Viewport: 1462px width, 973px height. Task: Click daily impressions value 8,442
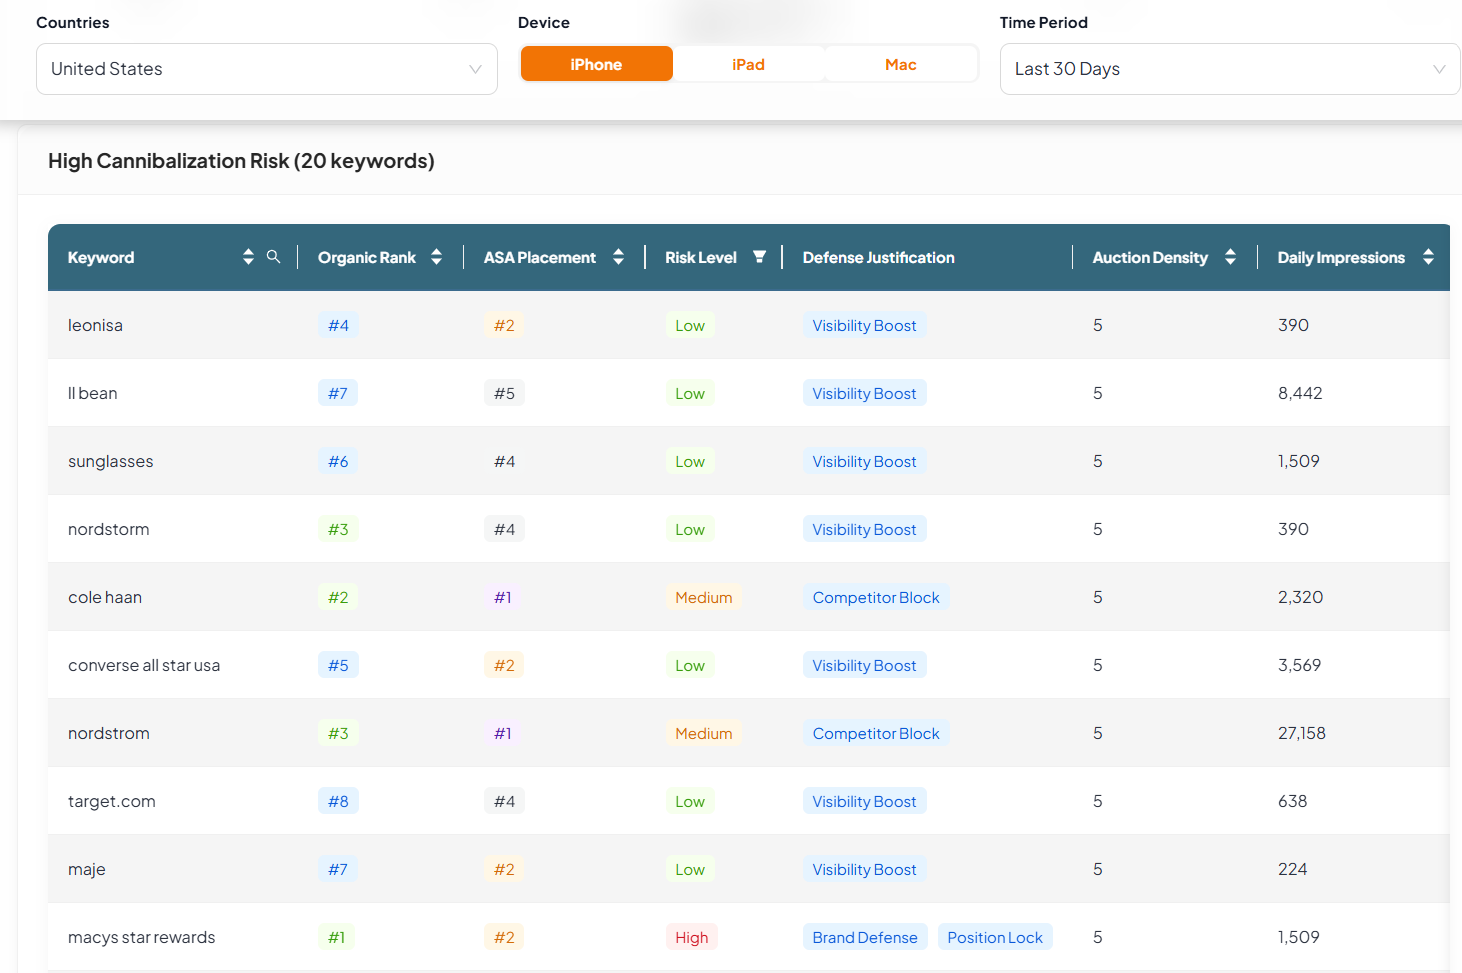(1300, 393)
